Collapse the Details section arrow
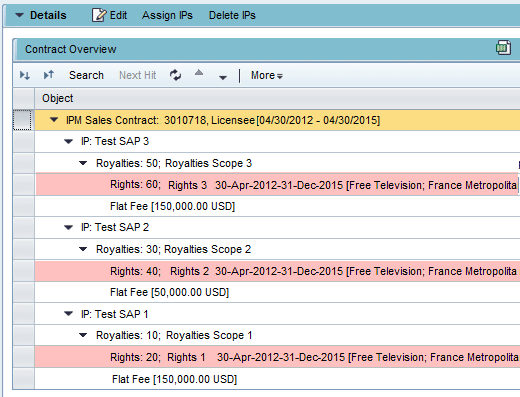Screen dimensions: 520x397 click(19, 15)
